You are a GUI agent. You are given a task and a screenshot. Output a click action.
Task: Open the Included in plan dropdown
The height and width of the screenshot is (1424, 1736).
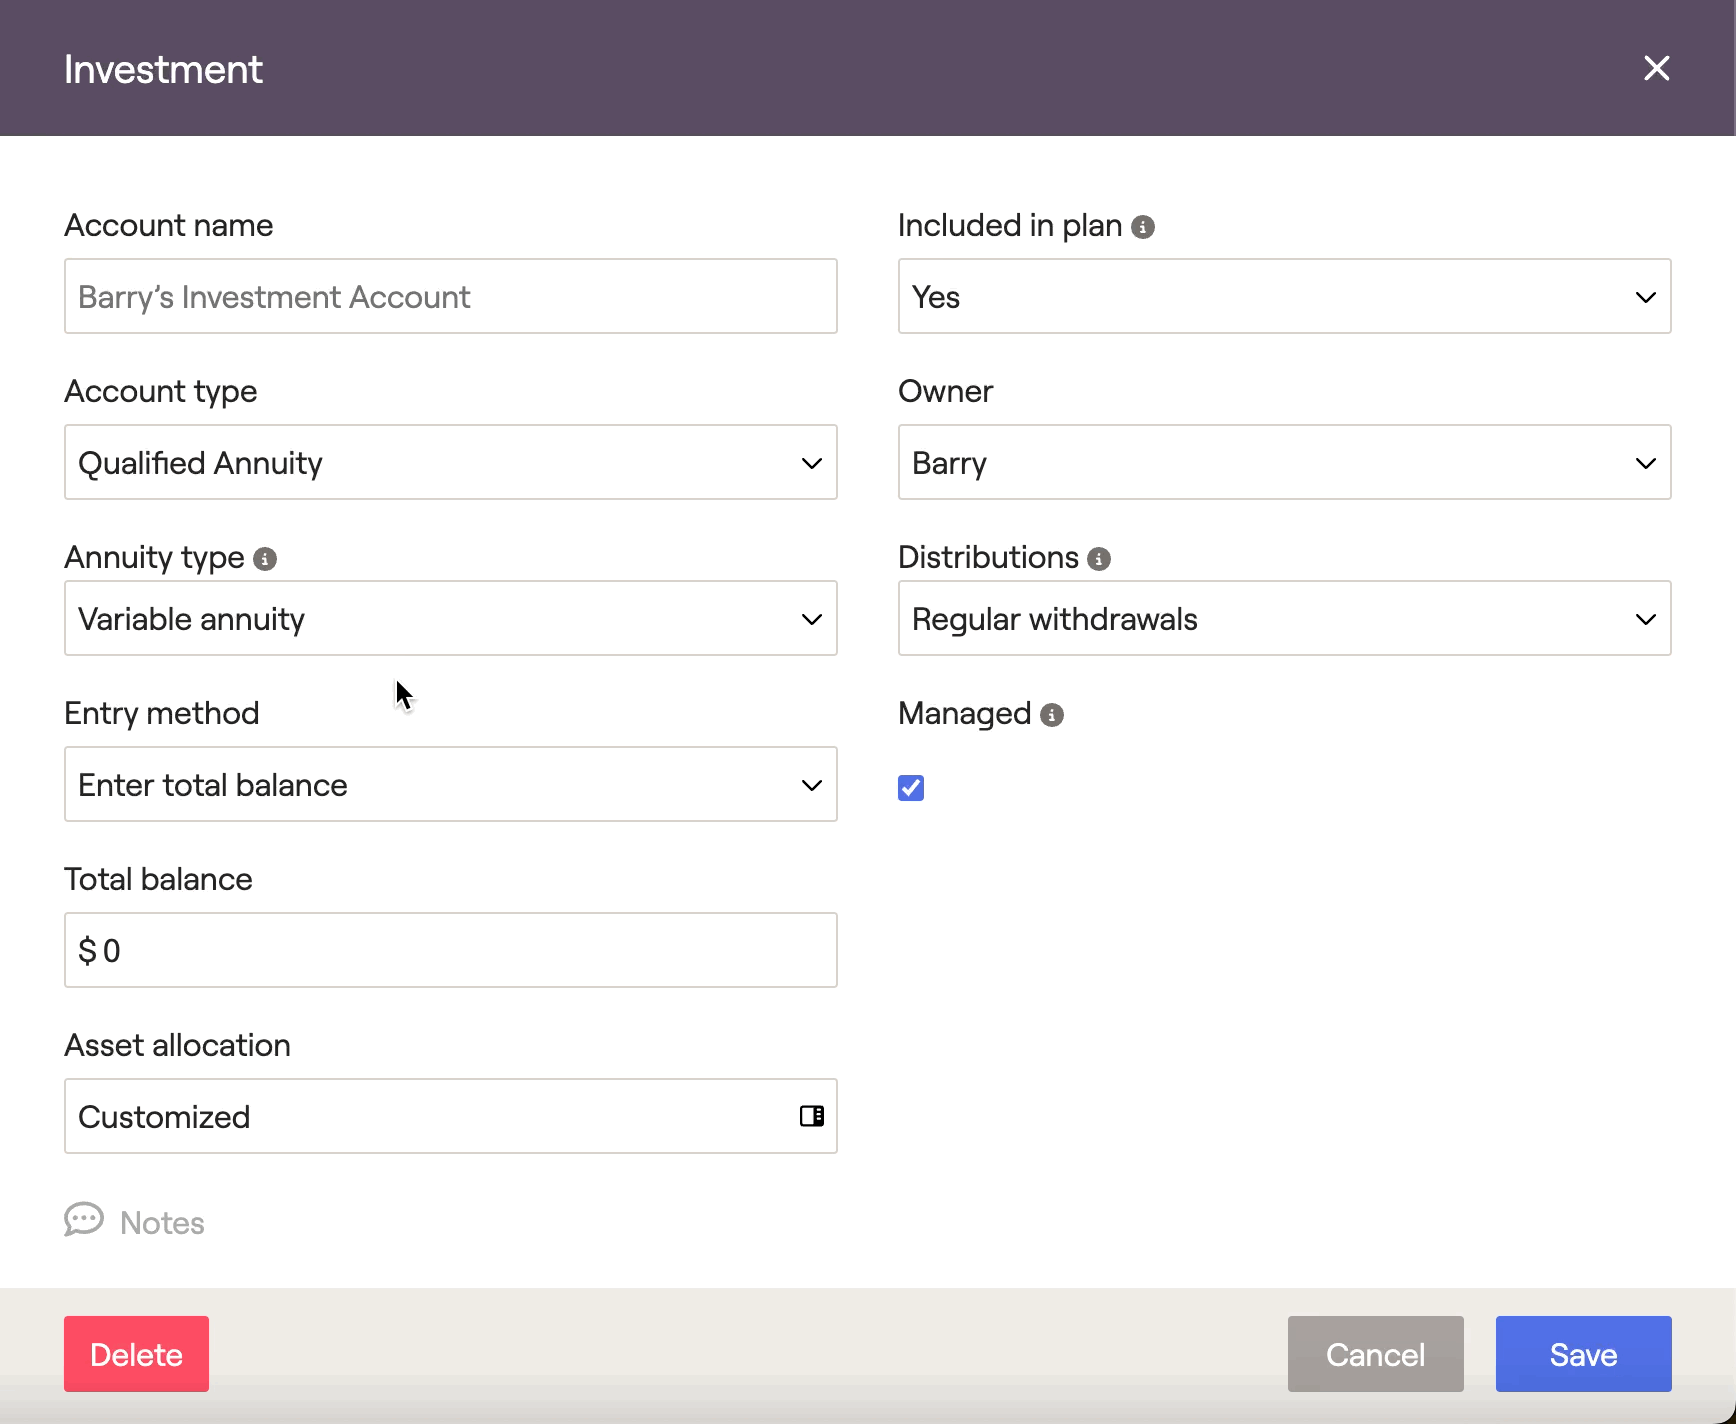coord(1284,296)
